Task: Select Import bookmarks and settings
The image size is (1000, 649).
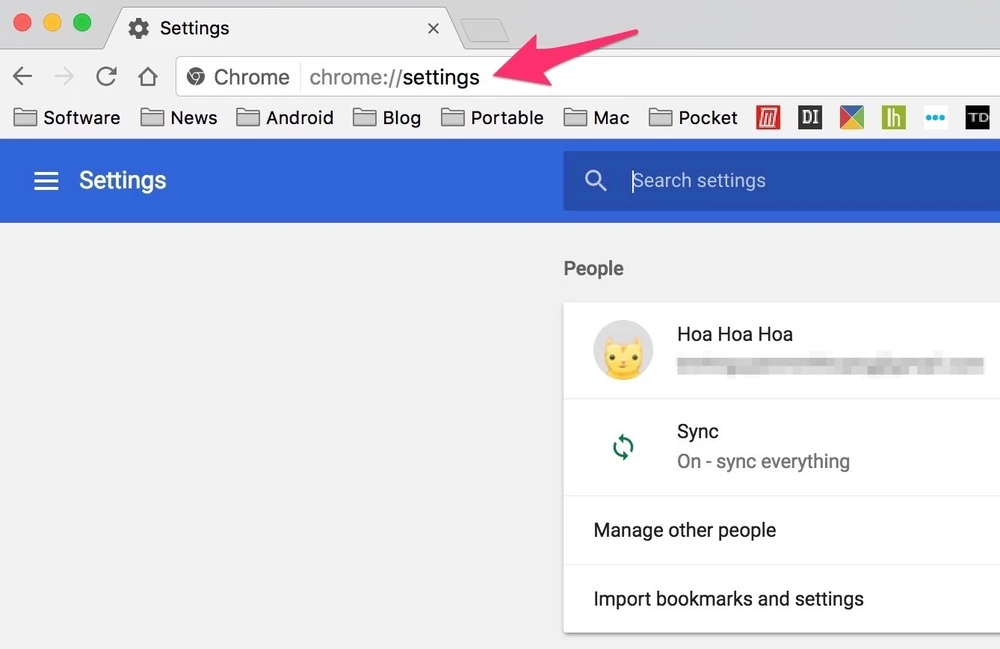Action: [728, 599]
